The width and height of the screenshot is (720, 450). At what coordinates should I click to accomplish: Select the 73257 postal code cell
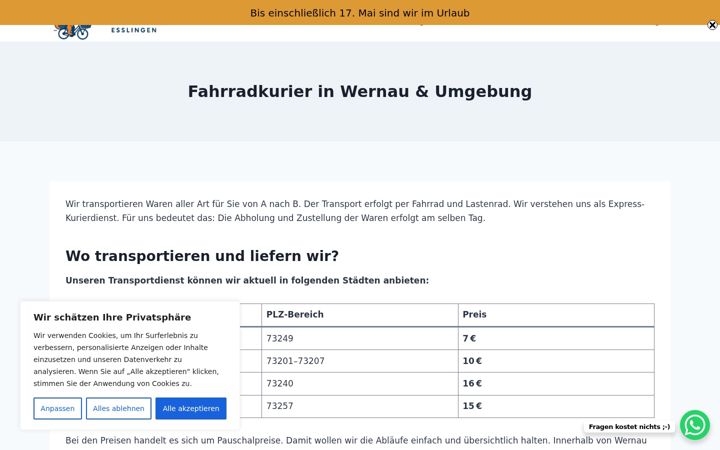point(360,406)
